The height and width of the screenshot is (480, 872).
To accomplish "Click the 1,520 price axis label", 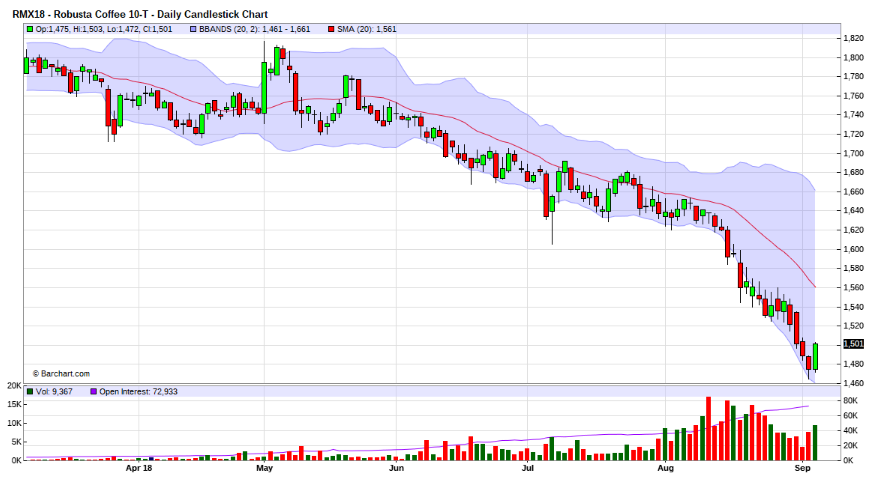I will click(x=854, y=326).
